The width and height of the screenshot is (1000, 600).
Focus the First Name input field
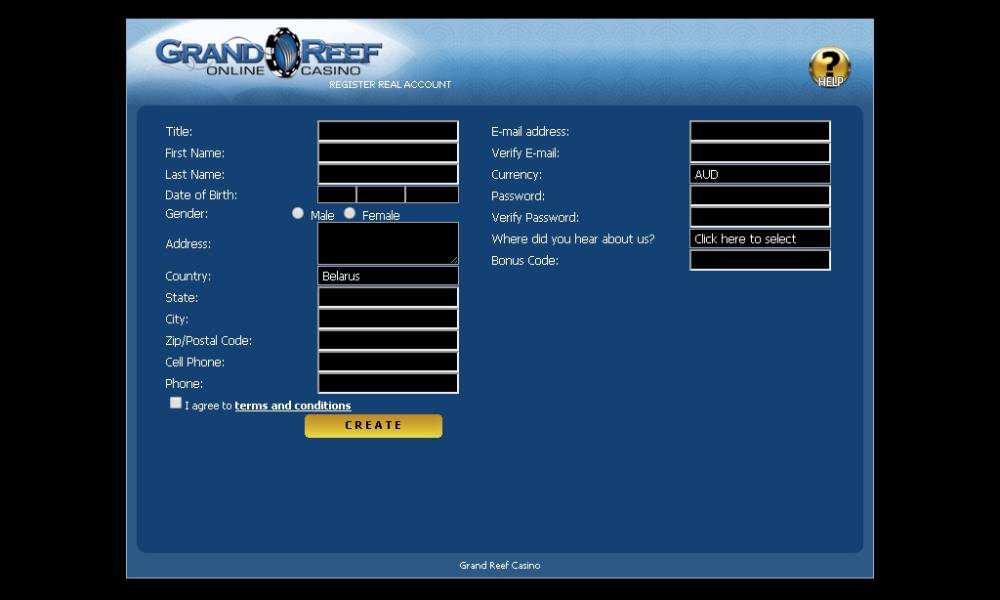[x=388, y=153]
